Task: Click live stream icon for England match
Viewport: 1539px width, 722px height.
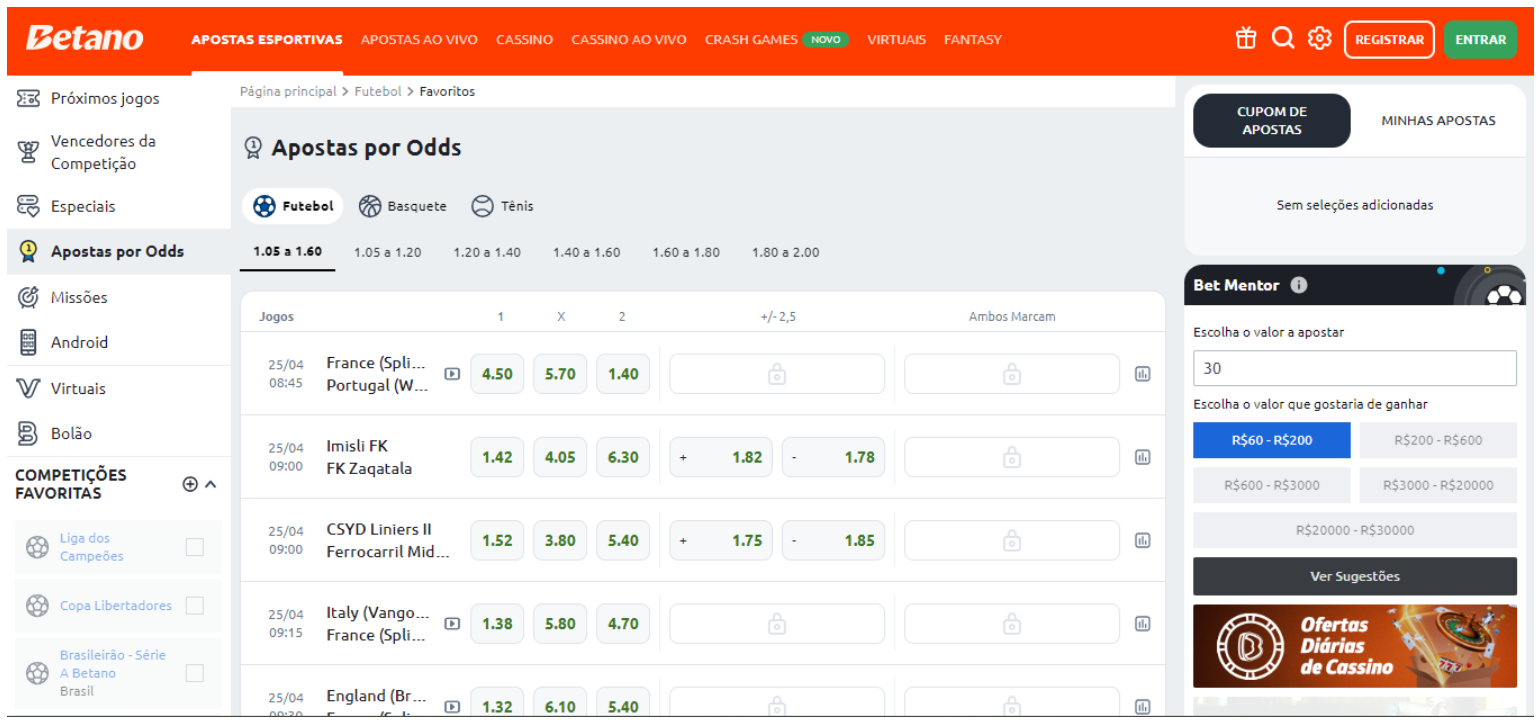Action: (x=452, y=706)
